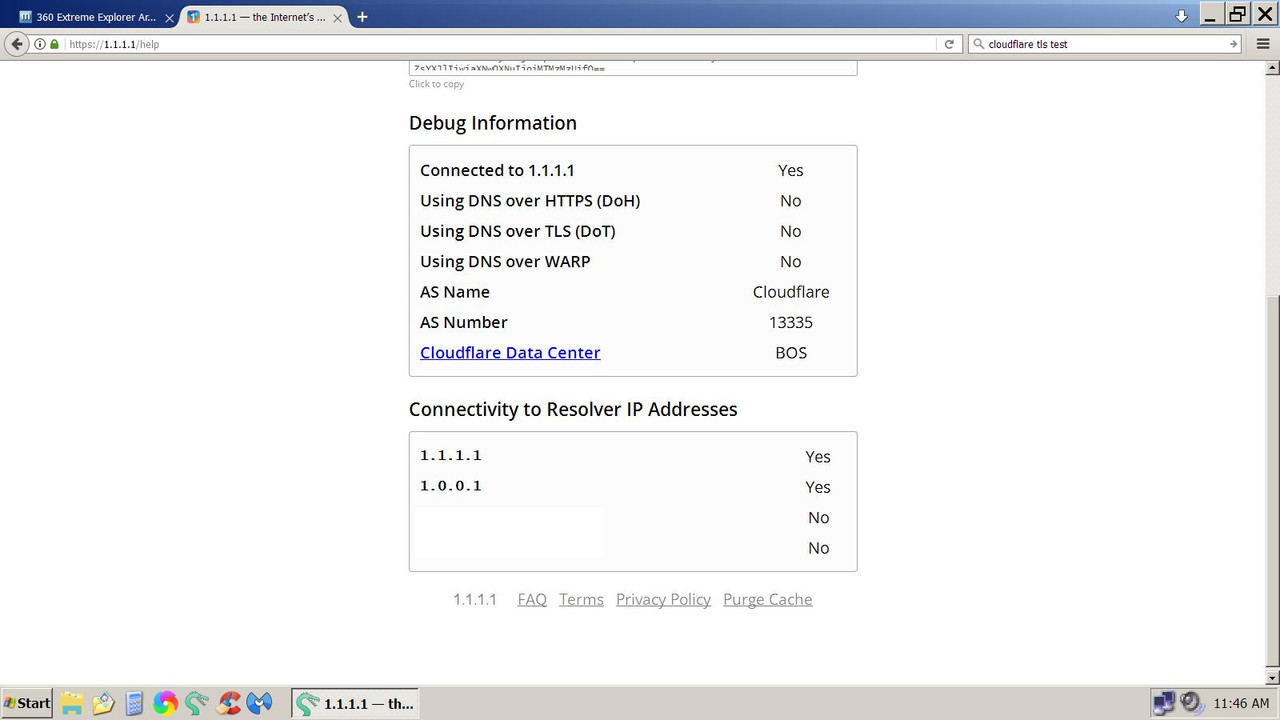This screenshot has width=1280, height=720.
Task: Open CCleaner from the taskbar
Action: click(229, 703)
